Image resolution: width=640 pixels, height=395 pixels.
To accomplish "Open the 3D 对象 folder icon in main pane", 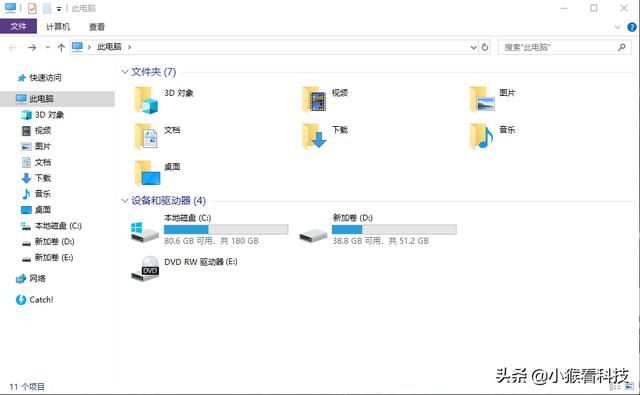I will 146,100.
